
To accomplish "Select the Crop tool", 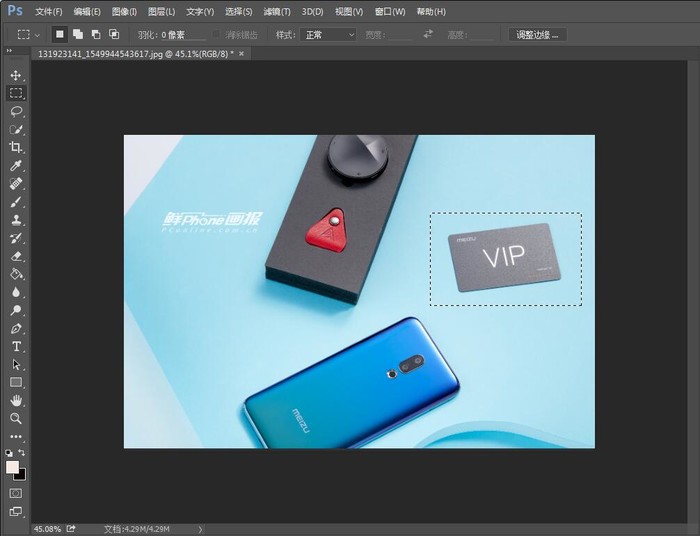I will [x=16, y=147].
